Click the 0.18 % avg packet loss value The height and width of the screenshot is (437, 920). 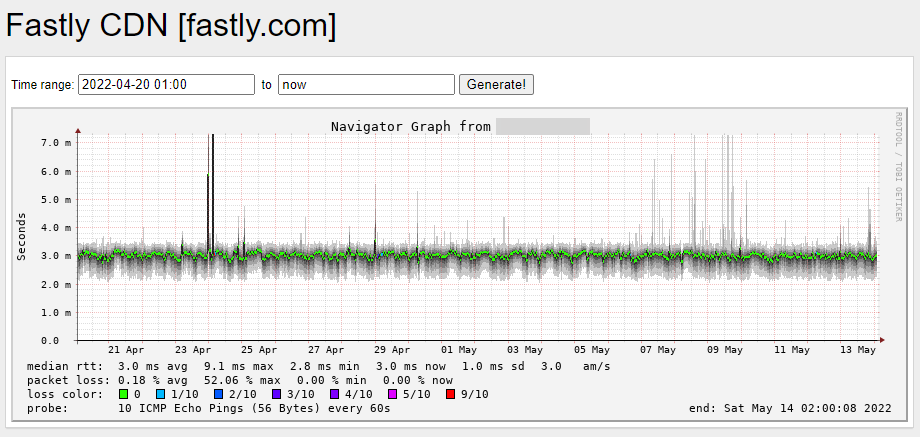[153, 380]
